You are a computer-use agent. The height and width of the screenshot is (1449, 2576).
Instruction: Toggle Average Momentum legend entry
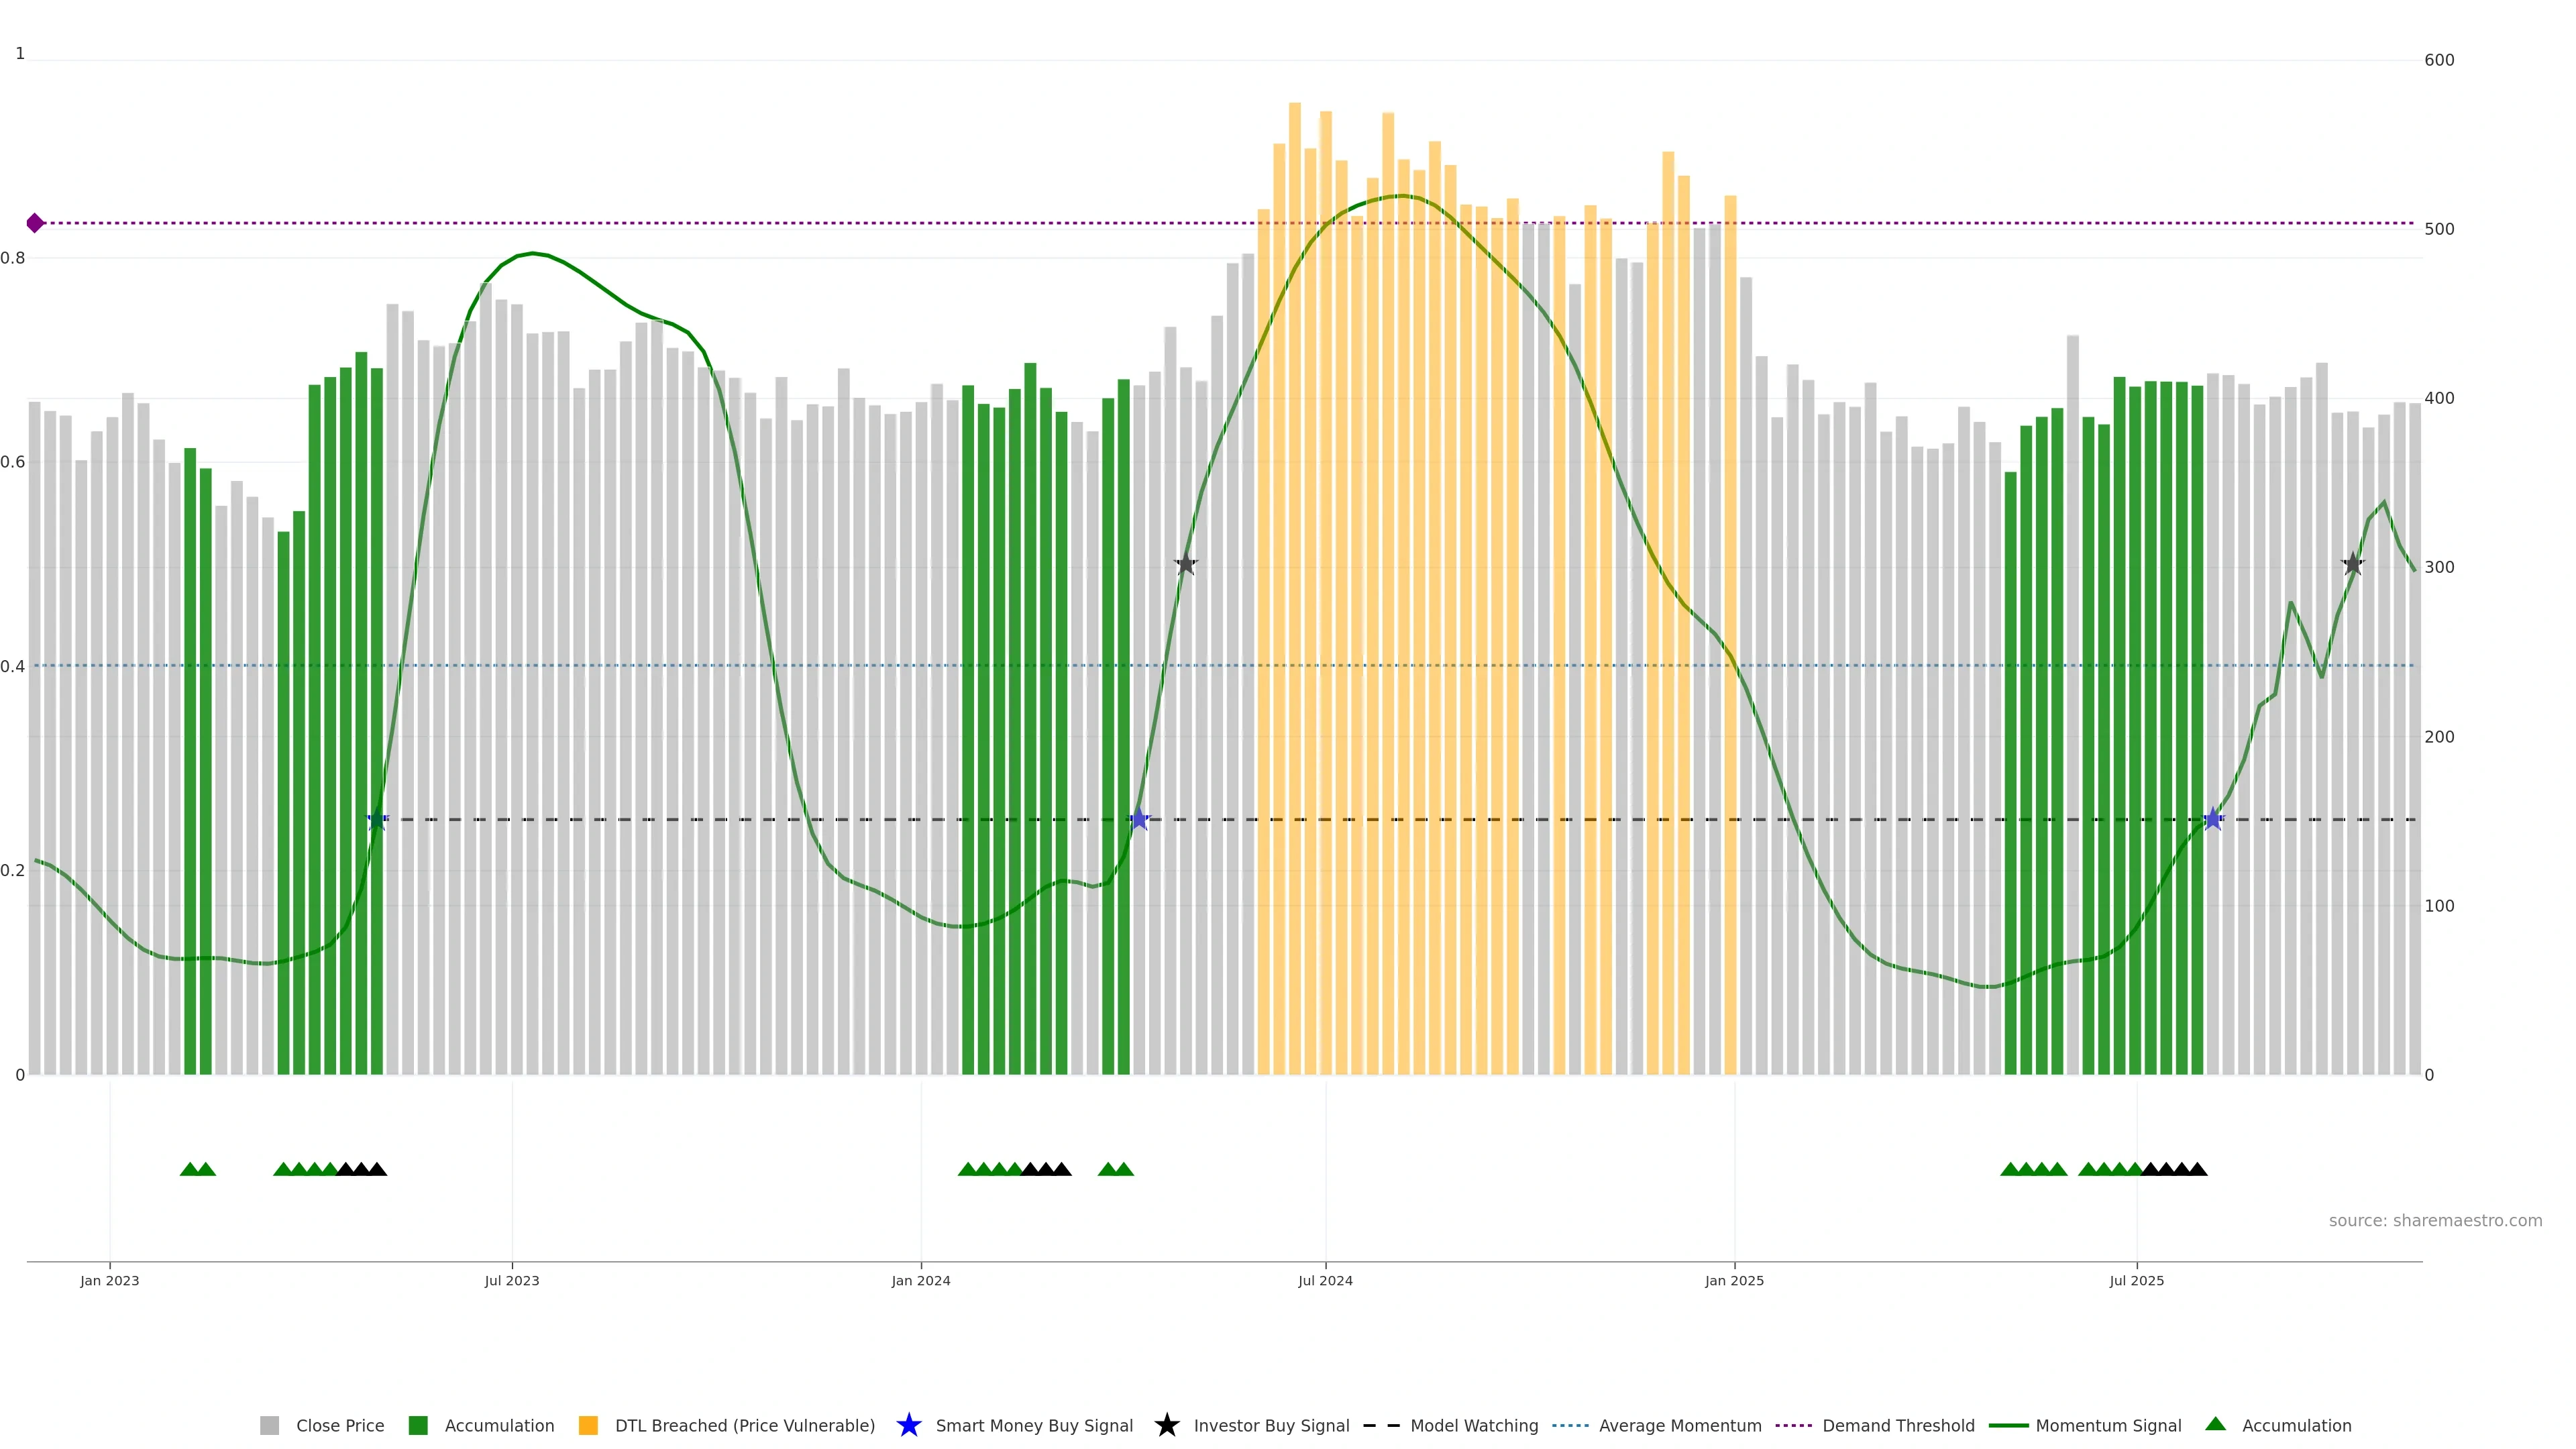1679,1425
